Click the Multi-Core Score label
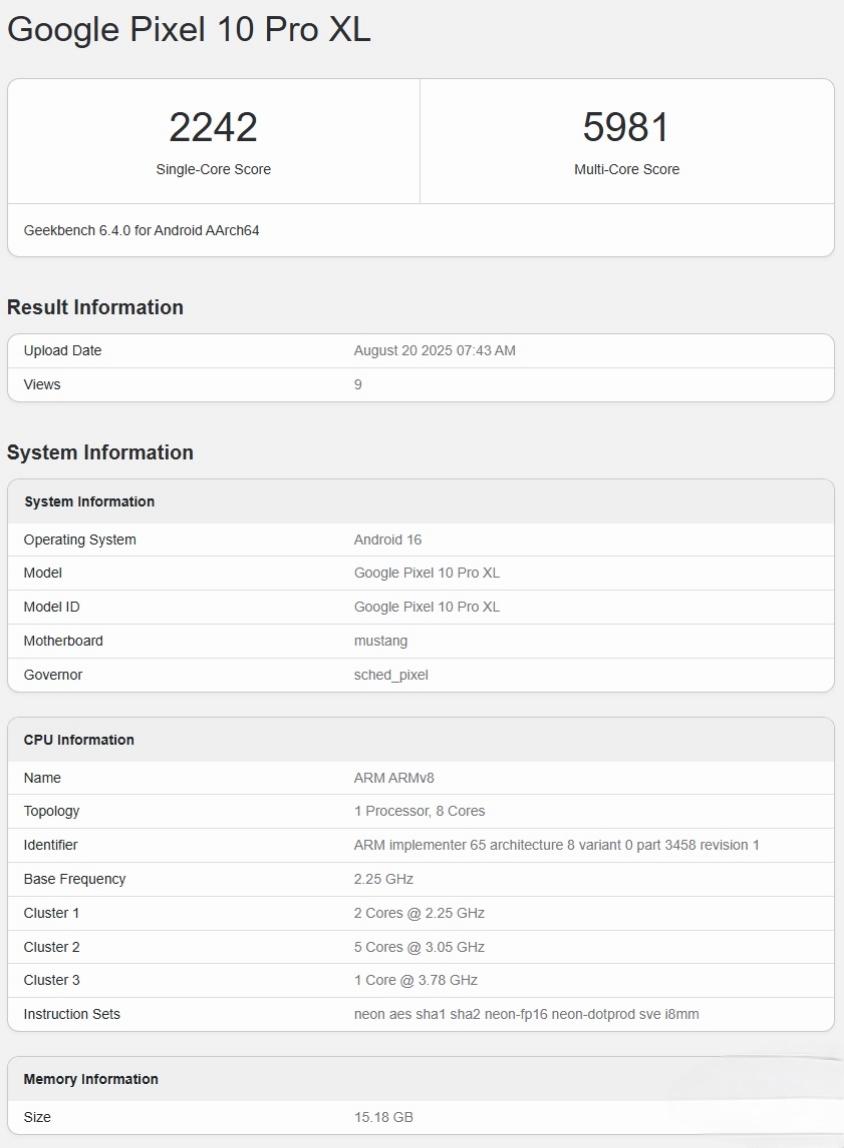 [x=627, y=169]
